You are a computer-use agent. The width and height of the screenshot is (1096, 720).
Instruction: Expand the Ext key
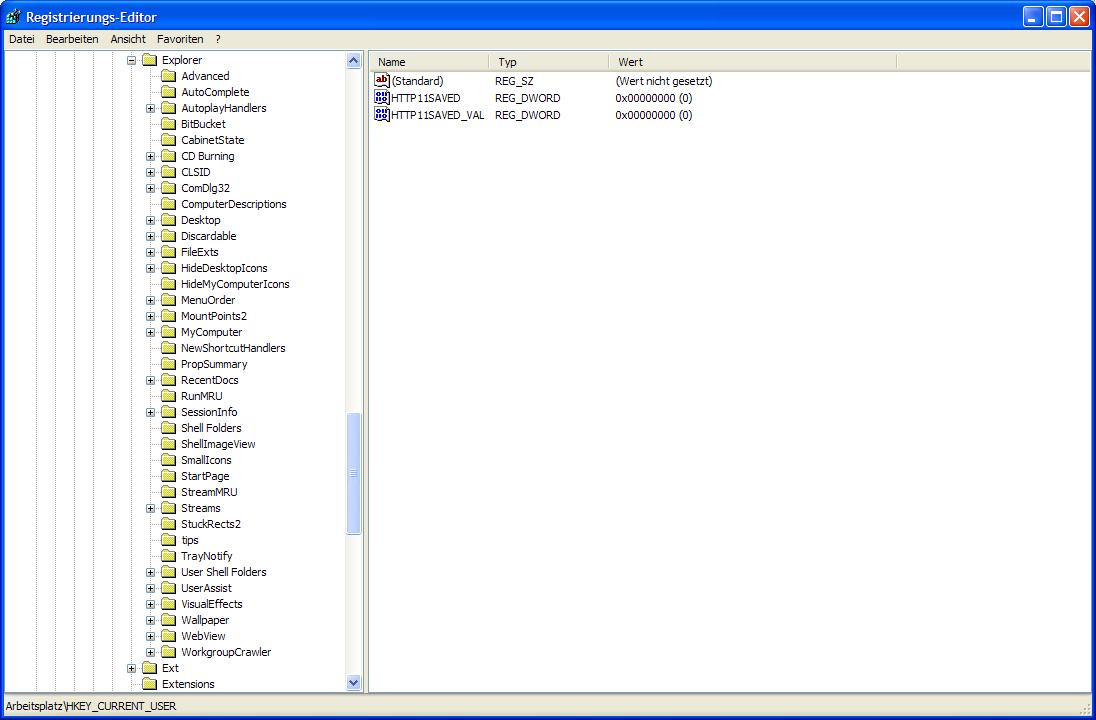[x=131, y=668]
